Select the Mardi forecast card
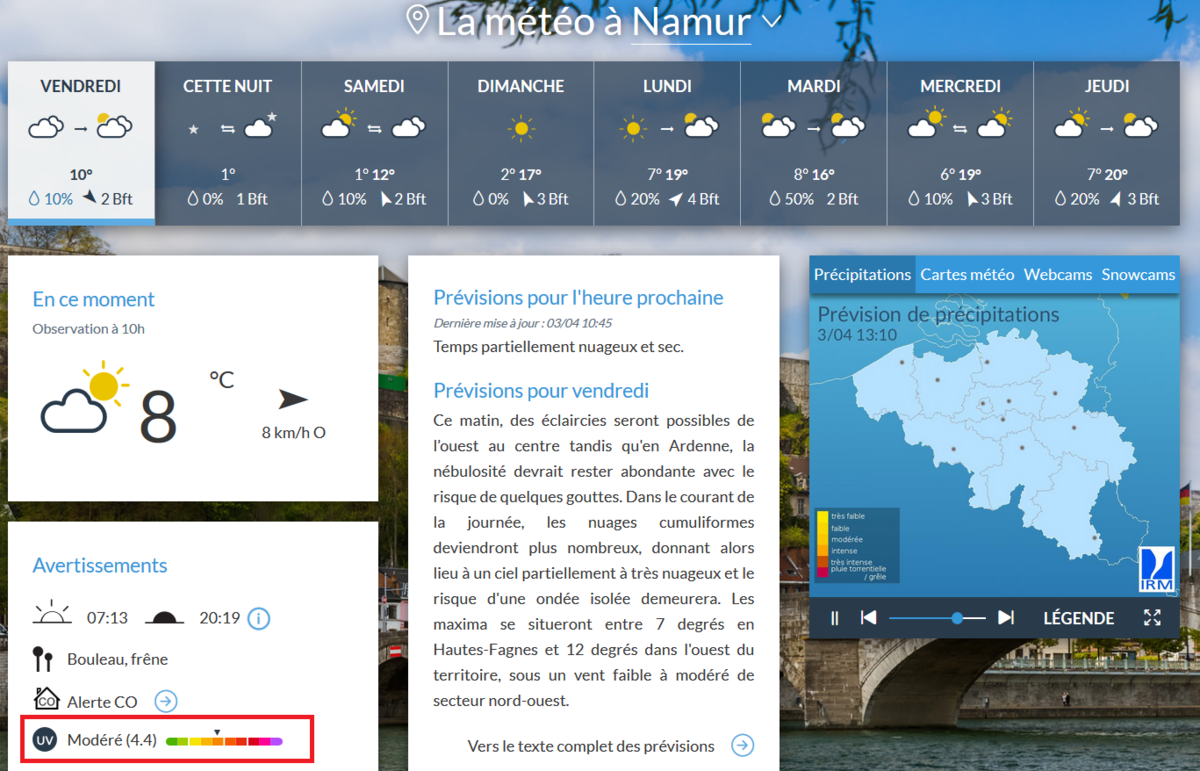This screenshot has height=771, width=1200. coord(813,142)
